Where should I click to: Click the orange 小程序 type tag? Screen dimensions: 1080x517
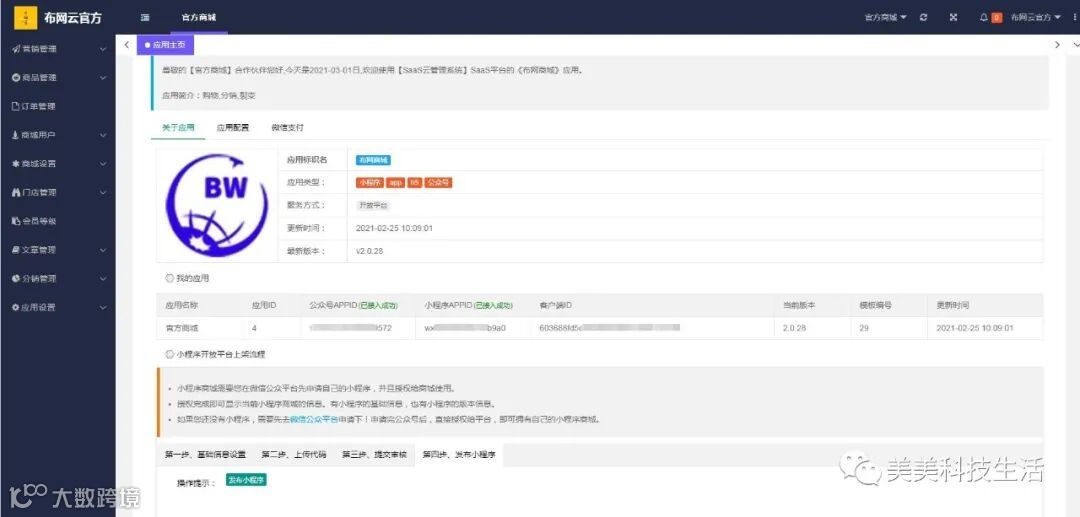click(369, 183)
